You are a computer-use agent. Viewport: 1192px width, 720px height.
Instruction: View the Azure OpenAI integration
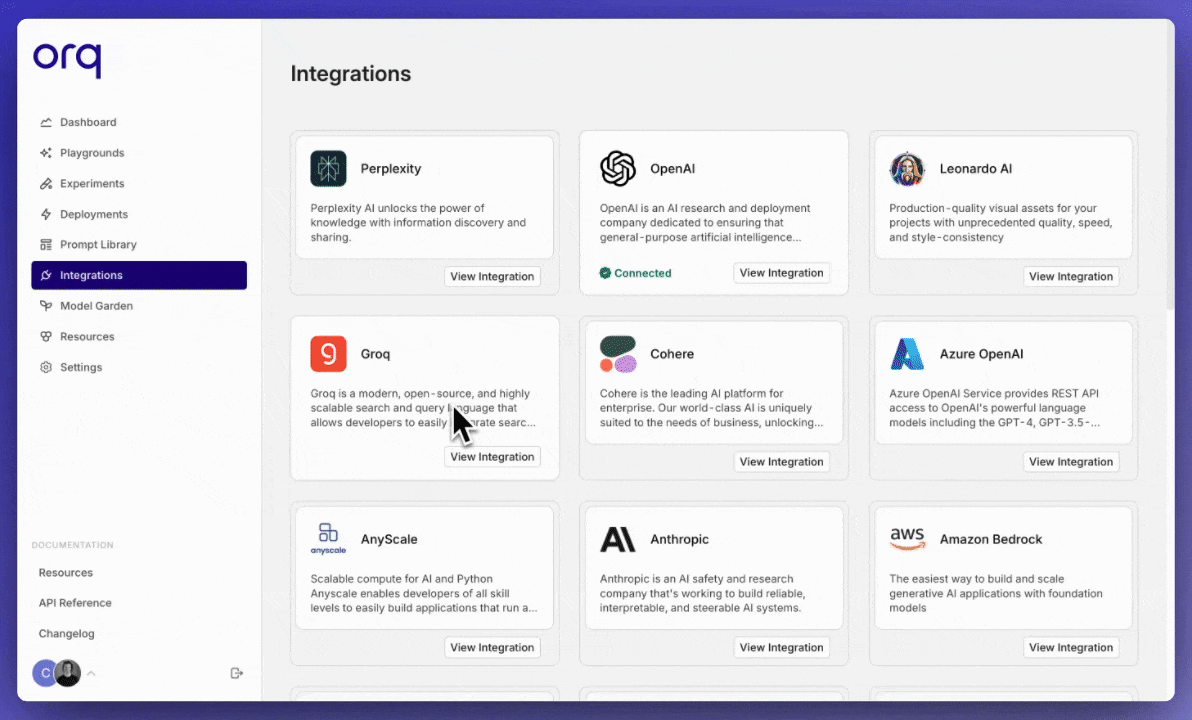(x=1070, y=461)
